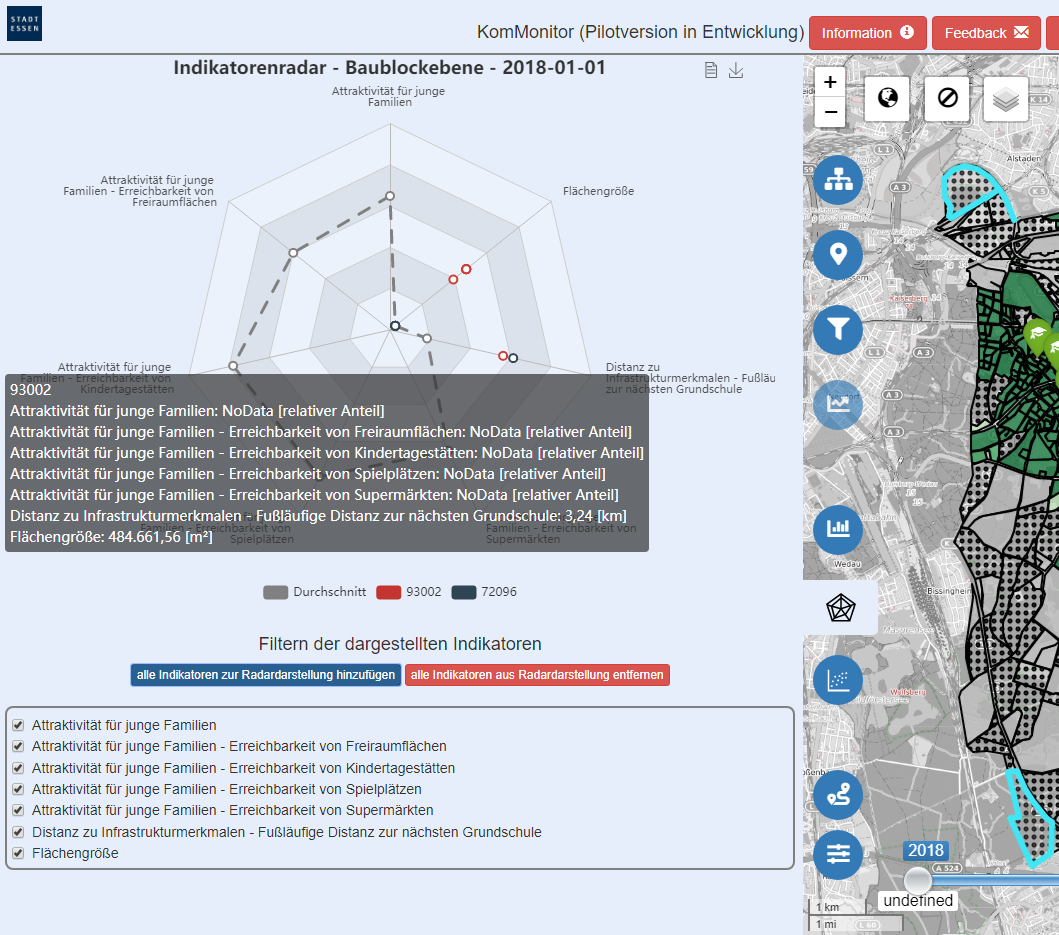Open the map layers control
The width and height of the screenshot is (1059, 935).
click(1006, 99)
